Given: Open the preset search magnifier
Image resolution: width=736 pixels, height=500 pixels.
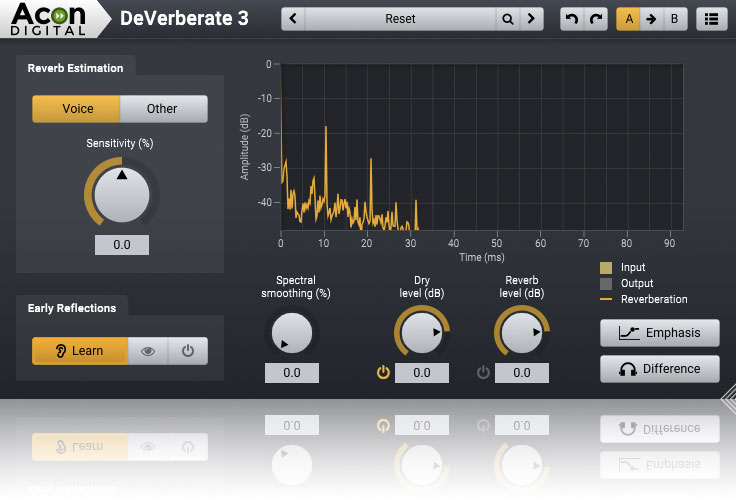Looking at the screenshot, I should tap(508, 19).
